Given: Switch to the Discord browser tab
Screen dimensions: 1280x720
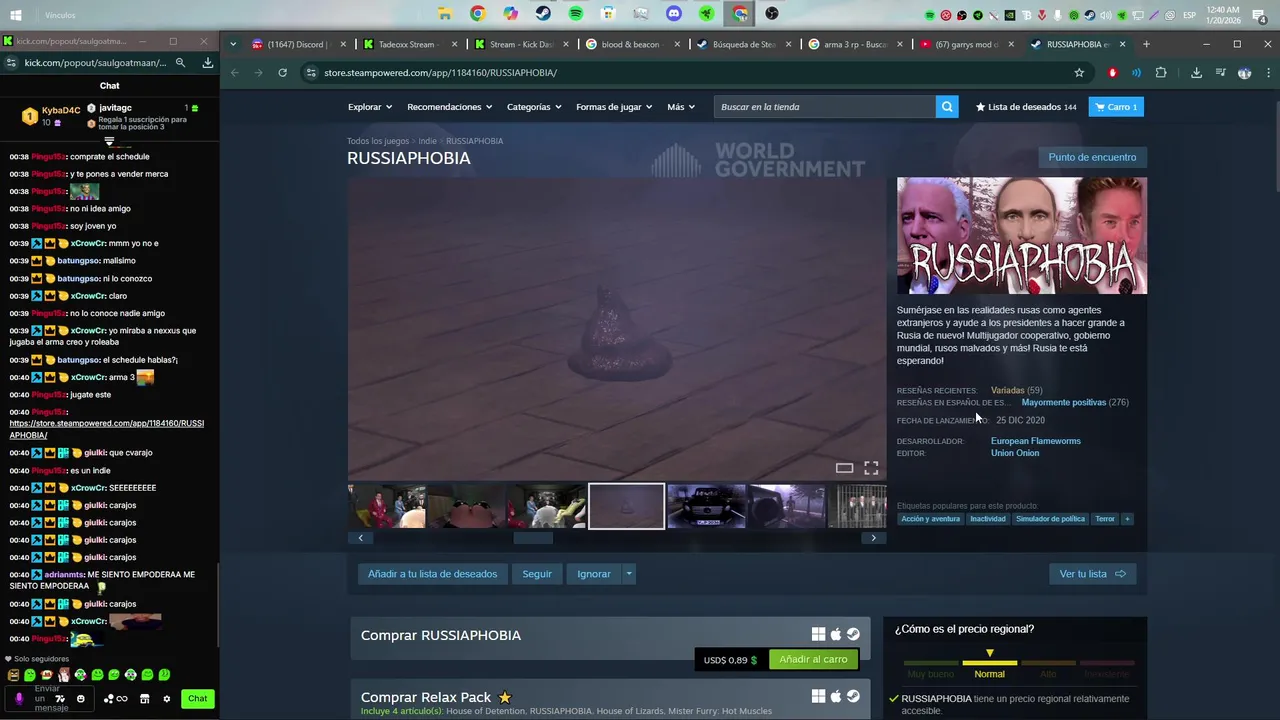Looking at the screenshot, I should tap(297, 44).
